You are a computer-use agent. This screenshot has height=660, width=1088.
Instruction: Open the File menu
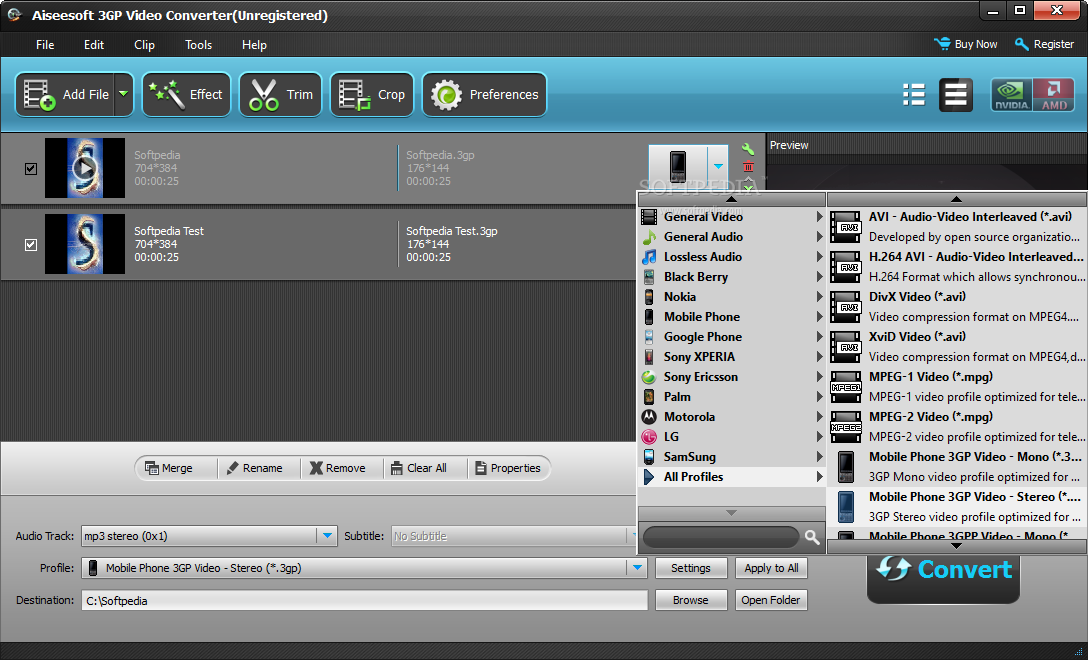click(x=45, y=44)
